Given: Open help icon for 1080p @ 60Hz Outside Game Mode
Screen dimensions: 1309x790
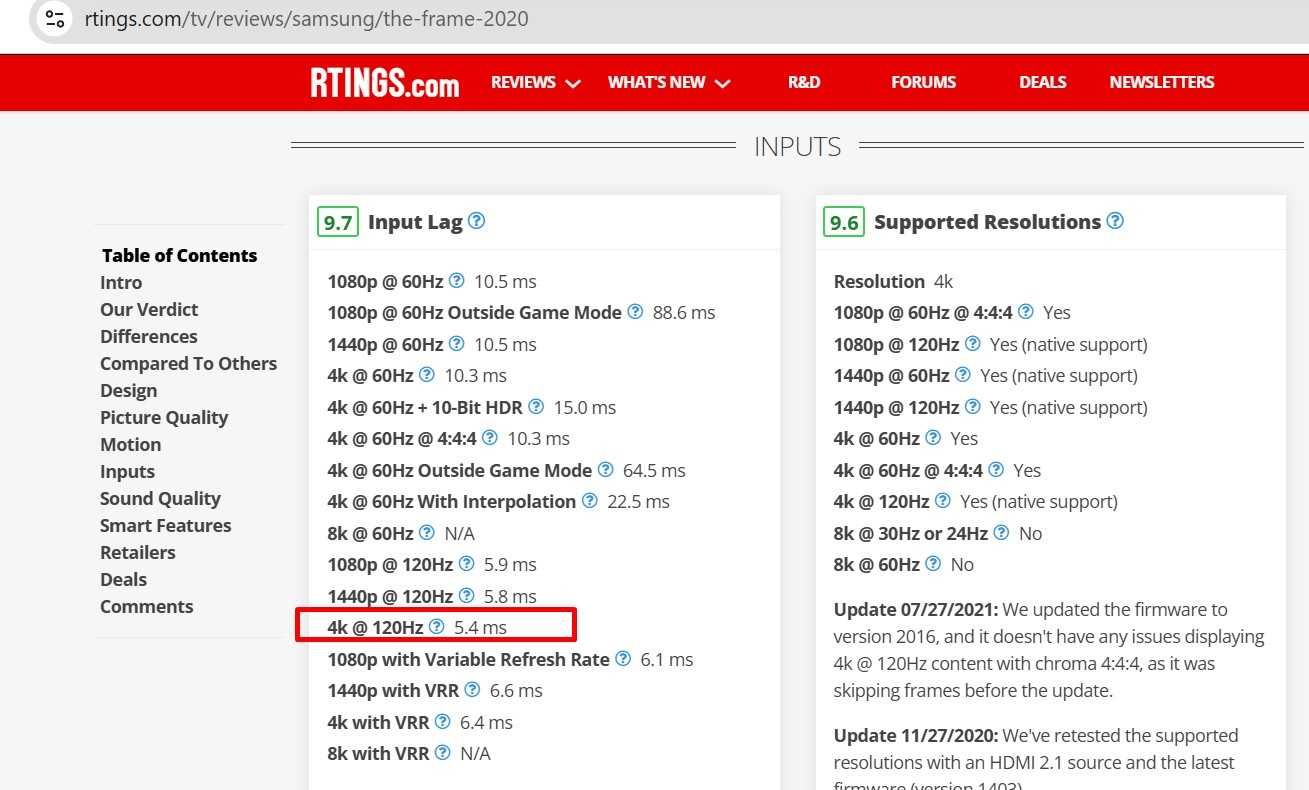Looking at the screenshot, I should tap(635, 312).
